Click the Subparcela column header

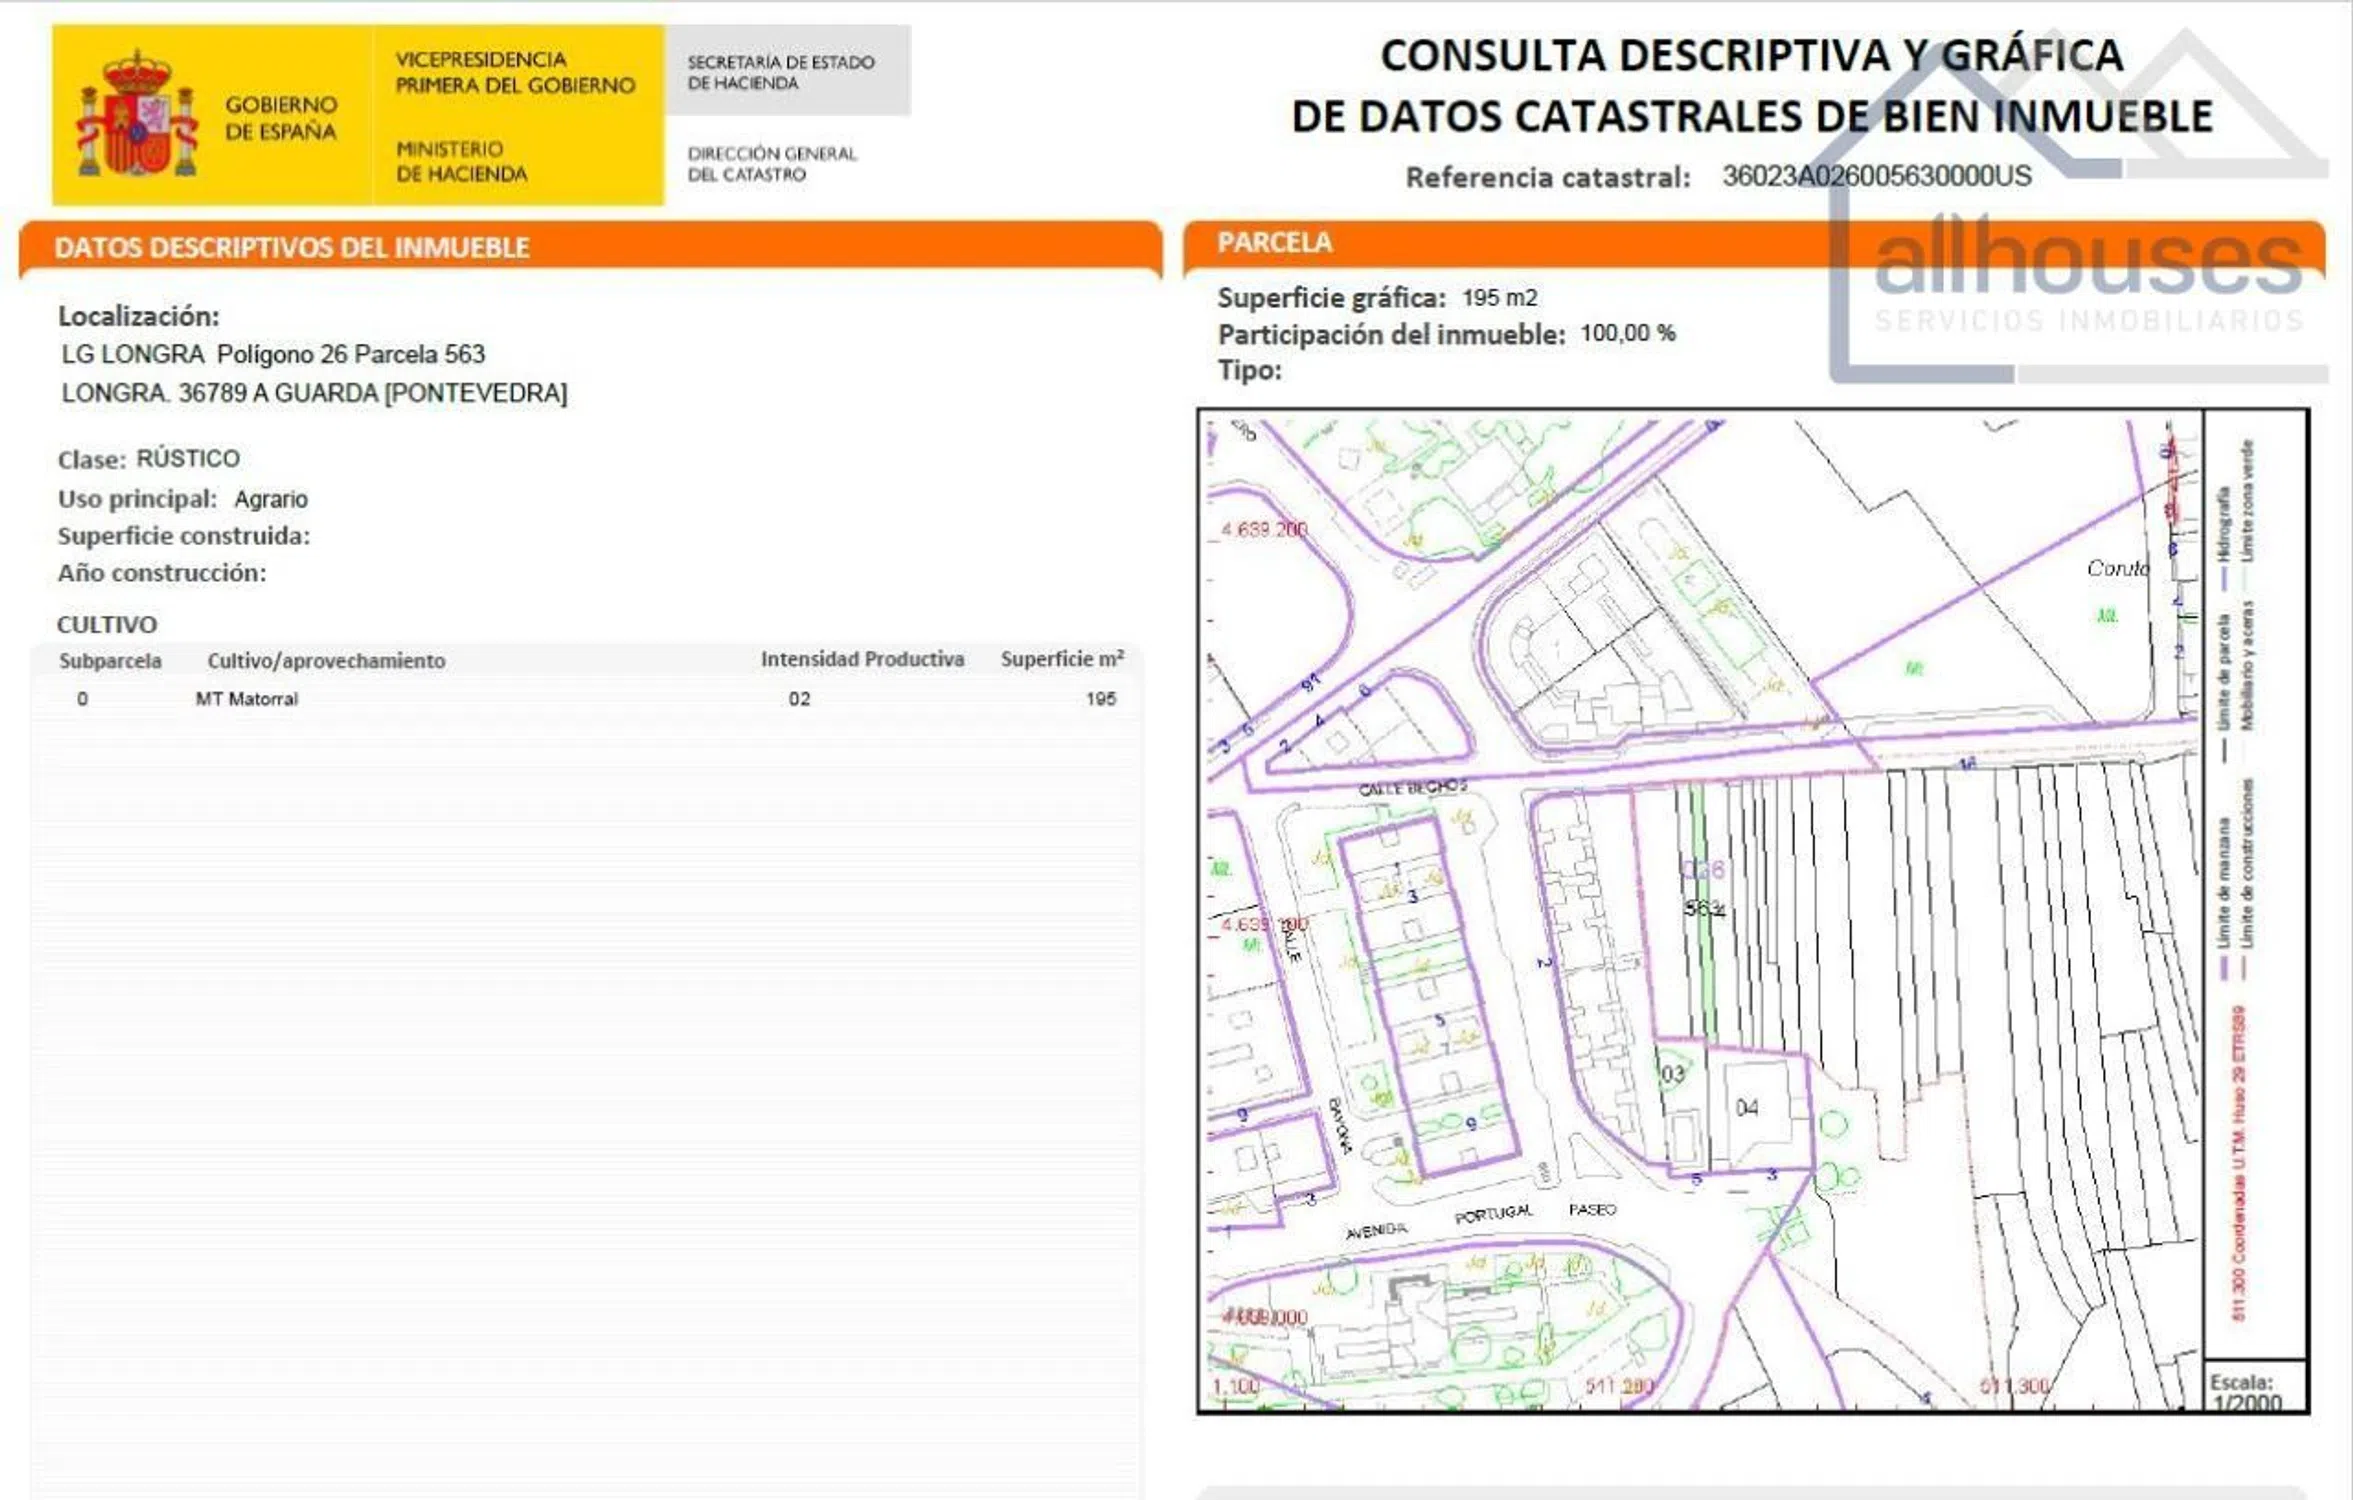pyautogui.click(x=110, y=661)
